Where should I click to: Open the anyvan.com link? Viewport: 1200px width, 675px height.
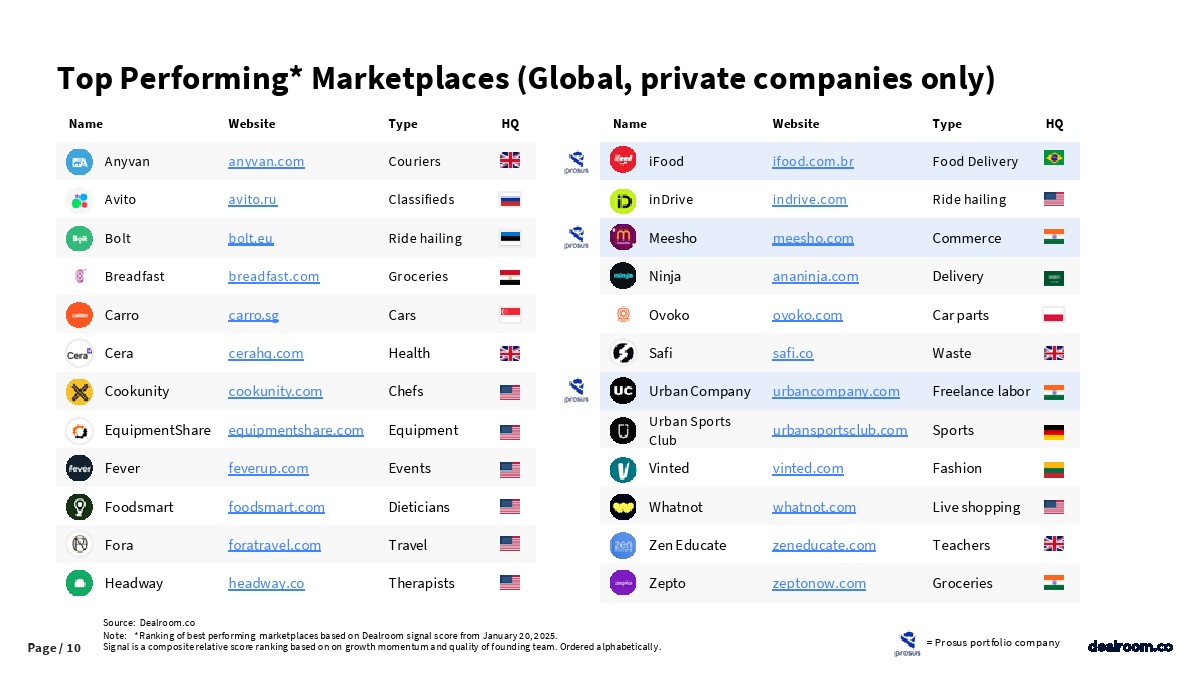pos(266,161)
